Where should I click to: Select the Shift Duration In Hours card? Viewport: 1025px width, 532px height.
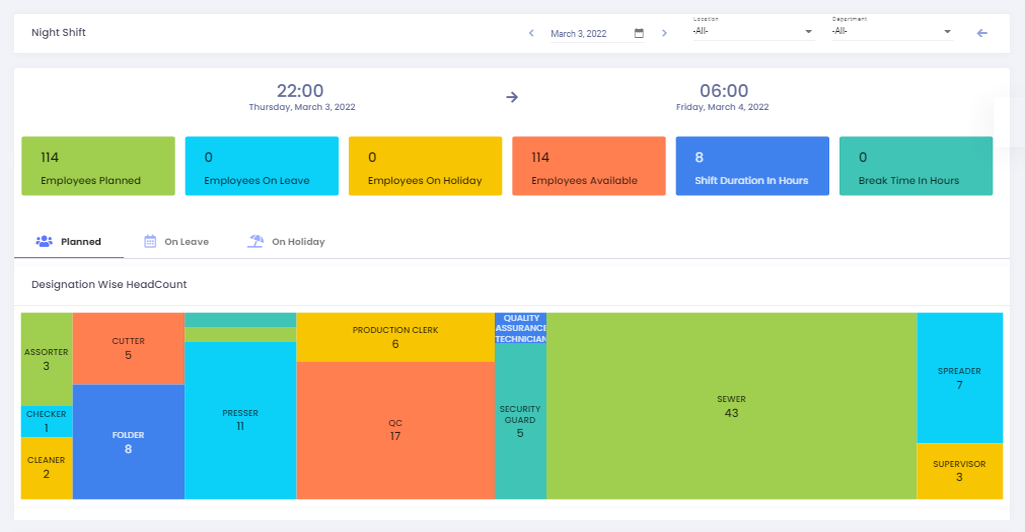tap(752, 166)
